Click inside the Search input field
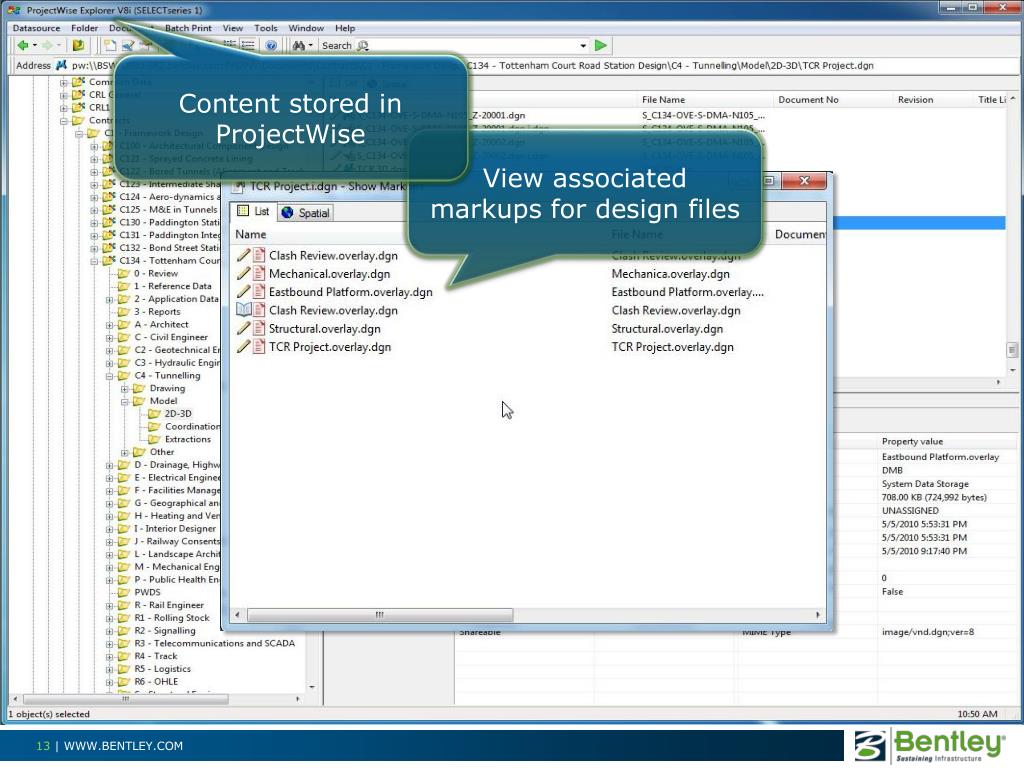 click(473, 46)
